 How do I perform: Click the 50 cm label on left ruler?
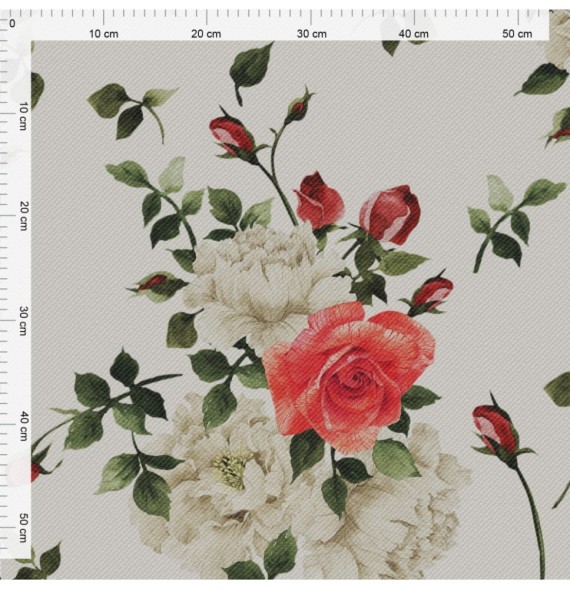click(23, 529)
